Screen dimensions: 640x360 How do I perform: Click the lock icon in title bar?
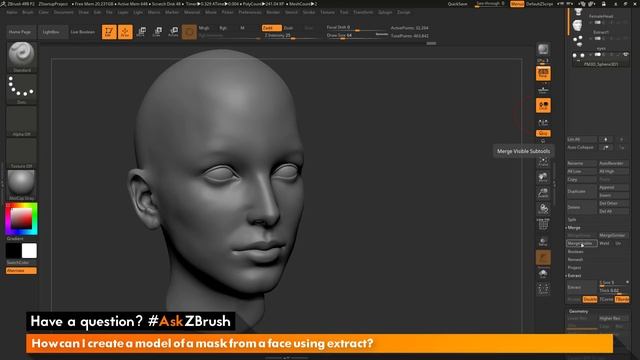pyautogui.click(x=604, y=4)
